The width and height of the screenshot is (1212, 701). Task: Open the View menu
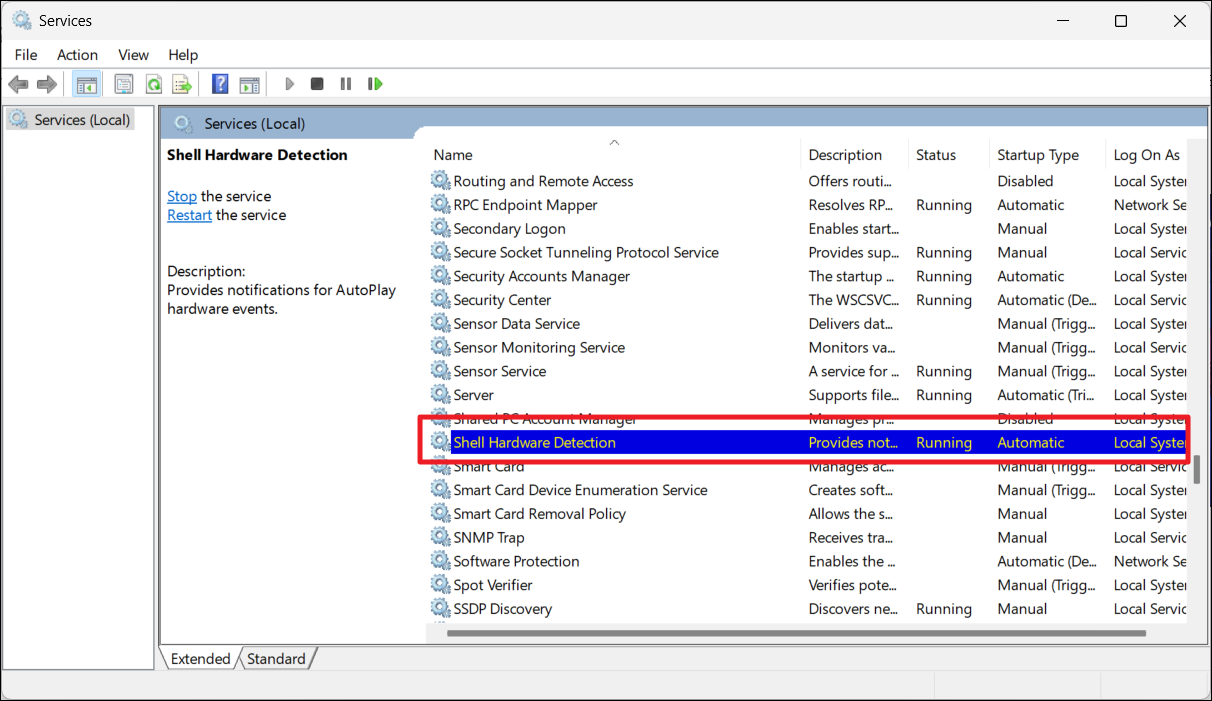133,55
